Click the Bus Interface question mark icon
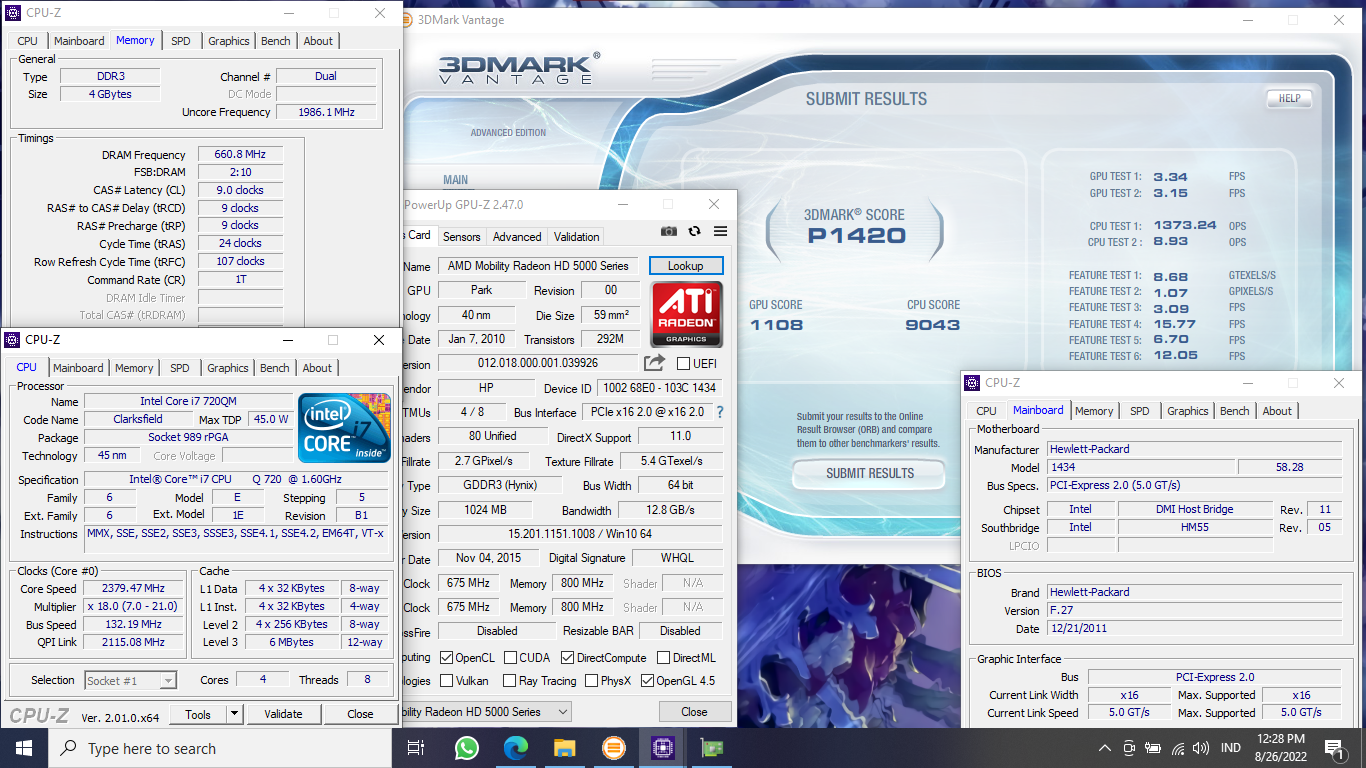Viewport: 1366px width, 768px height. pos(720,412)
